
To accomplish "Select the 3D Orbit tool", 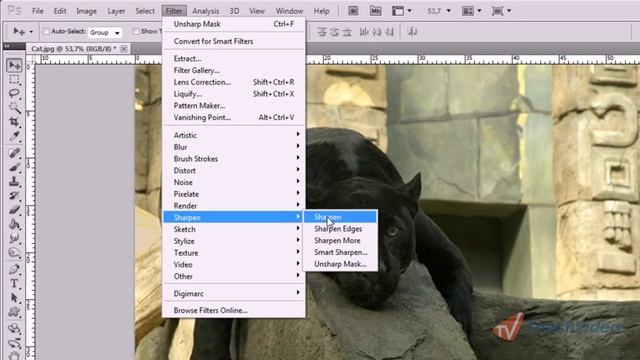I will click(x=14, y=343).
